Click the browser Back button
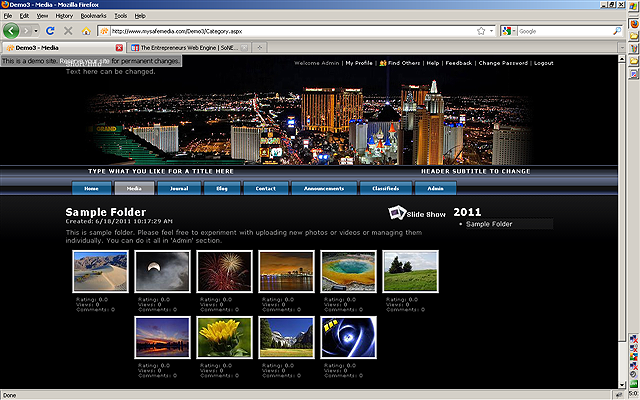 [13, 31]
